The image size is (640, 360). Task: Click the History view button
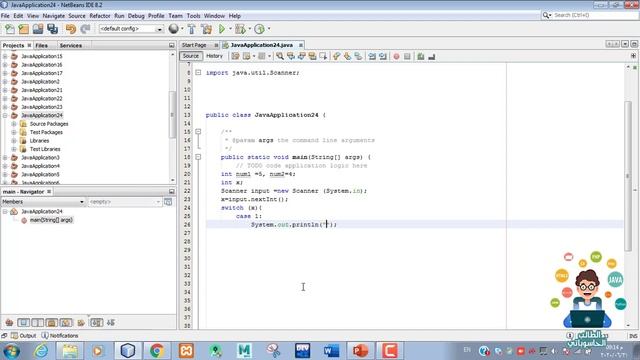(214, 56)
